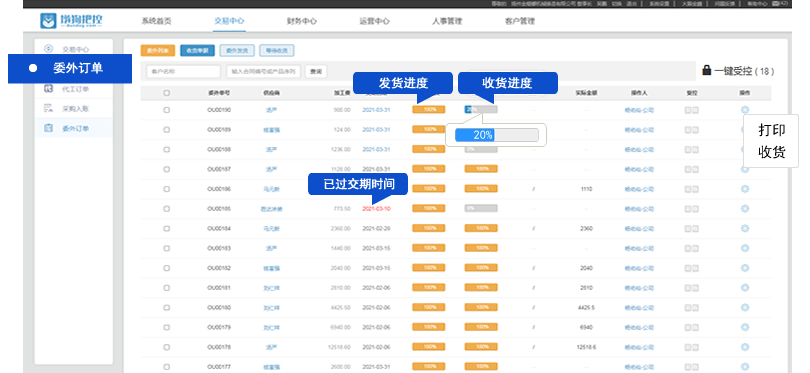Open the gear menu for order OU00179
This screenshot has height=373, width=810.
click(x=744, y=328)
